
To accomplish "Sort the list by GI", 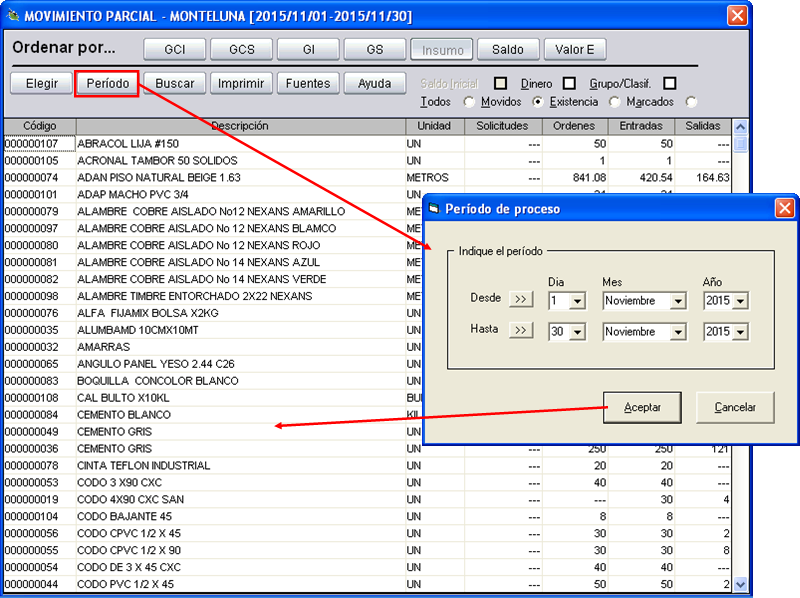I will [x=308, y=49].
